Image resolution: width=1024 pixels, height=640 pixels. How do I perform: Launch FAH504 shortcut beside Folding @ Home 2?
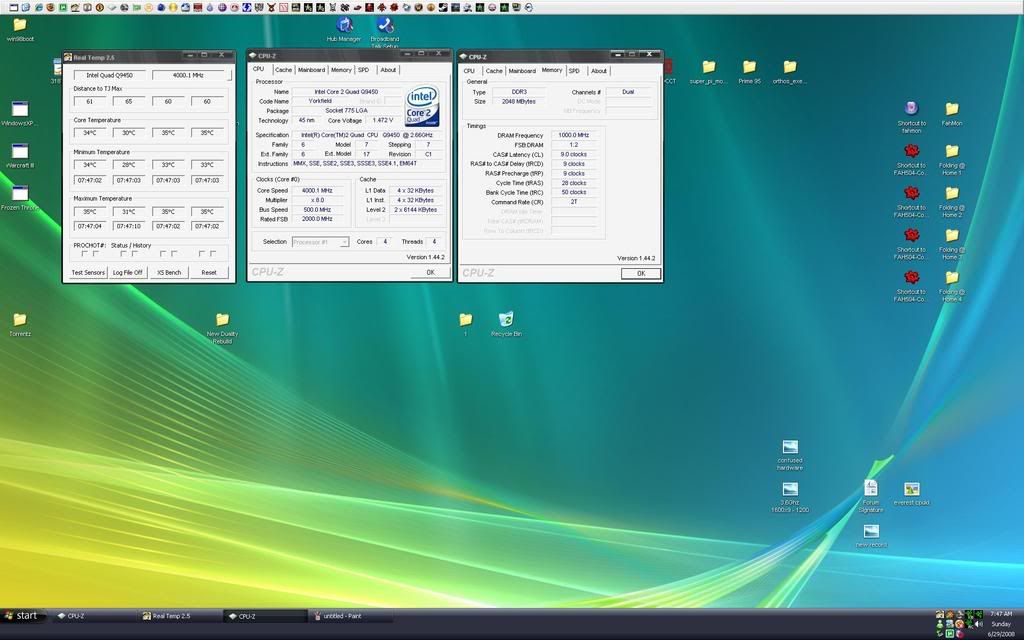click(912, 201)
